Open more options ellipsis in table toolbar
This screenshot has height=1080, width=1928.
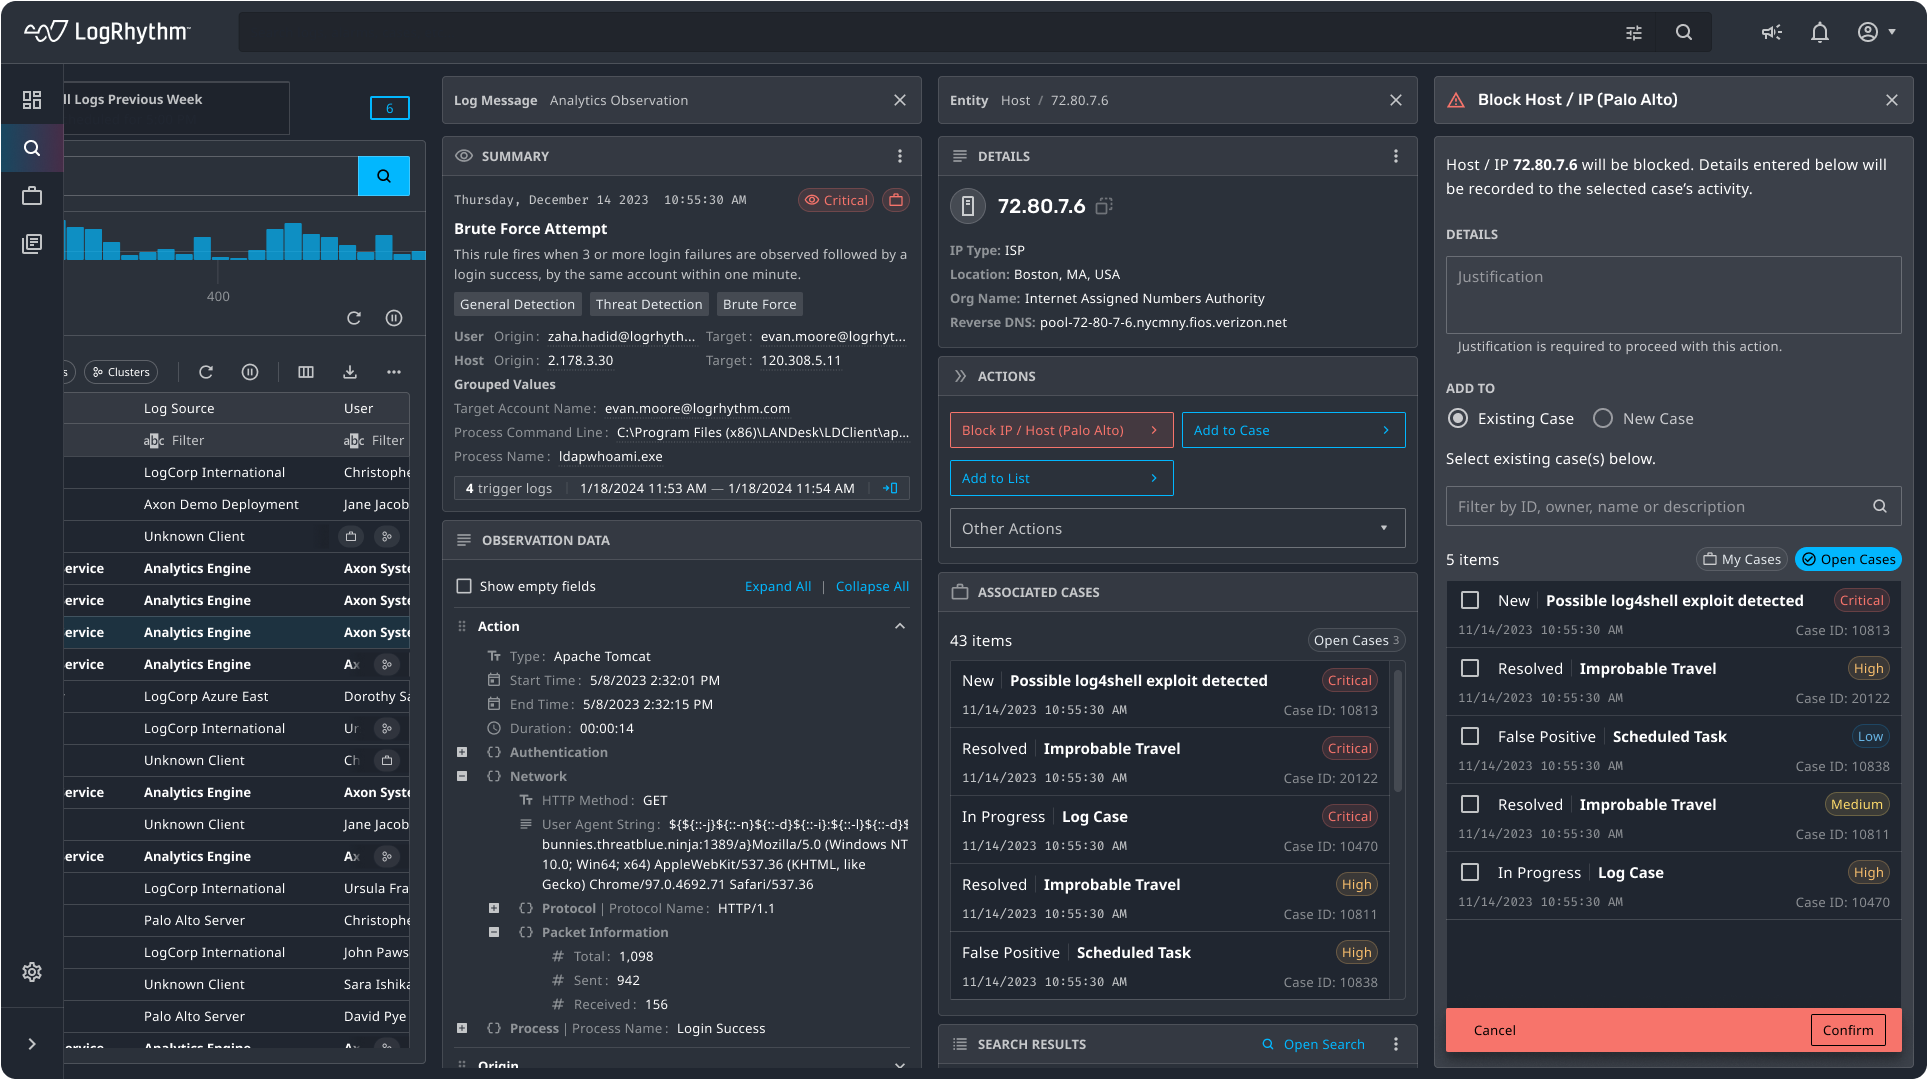point(394,372)
